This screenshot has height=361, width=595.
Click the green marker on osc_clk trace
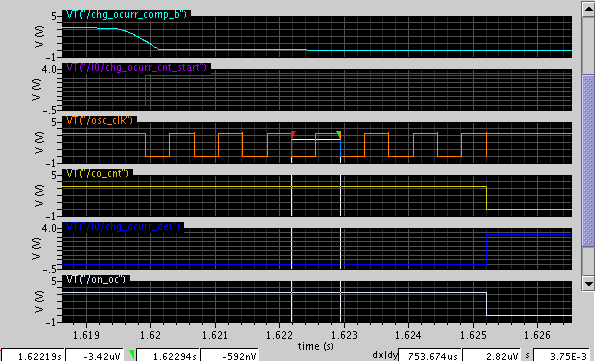339,134
